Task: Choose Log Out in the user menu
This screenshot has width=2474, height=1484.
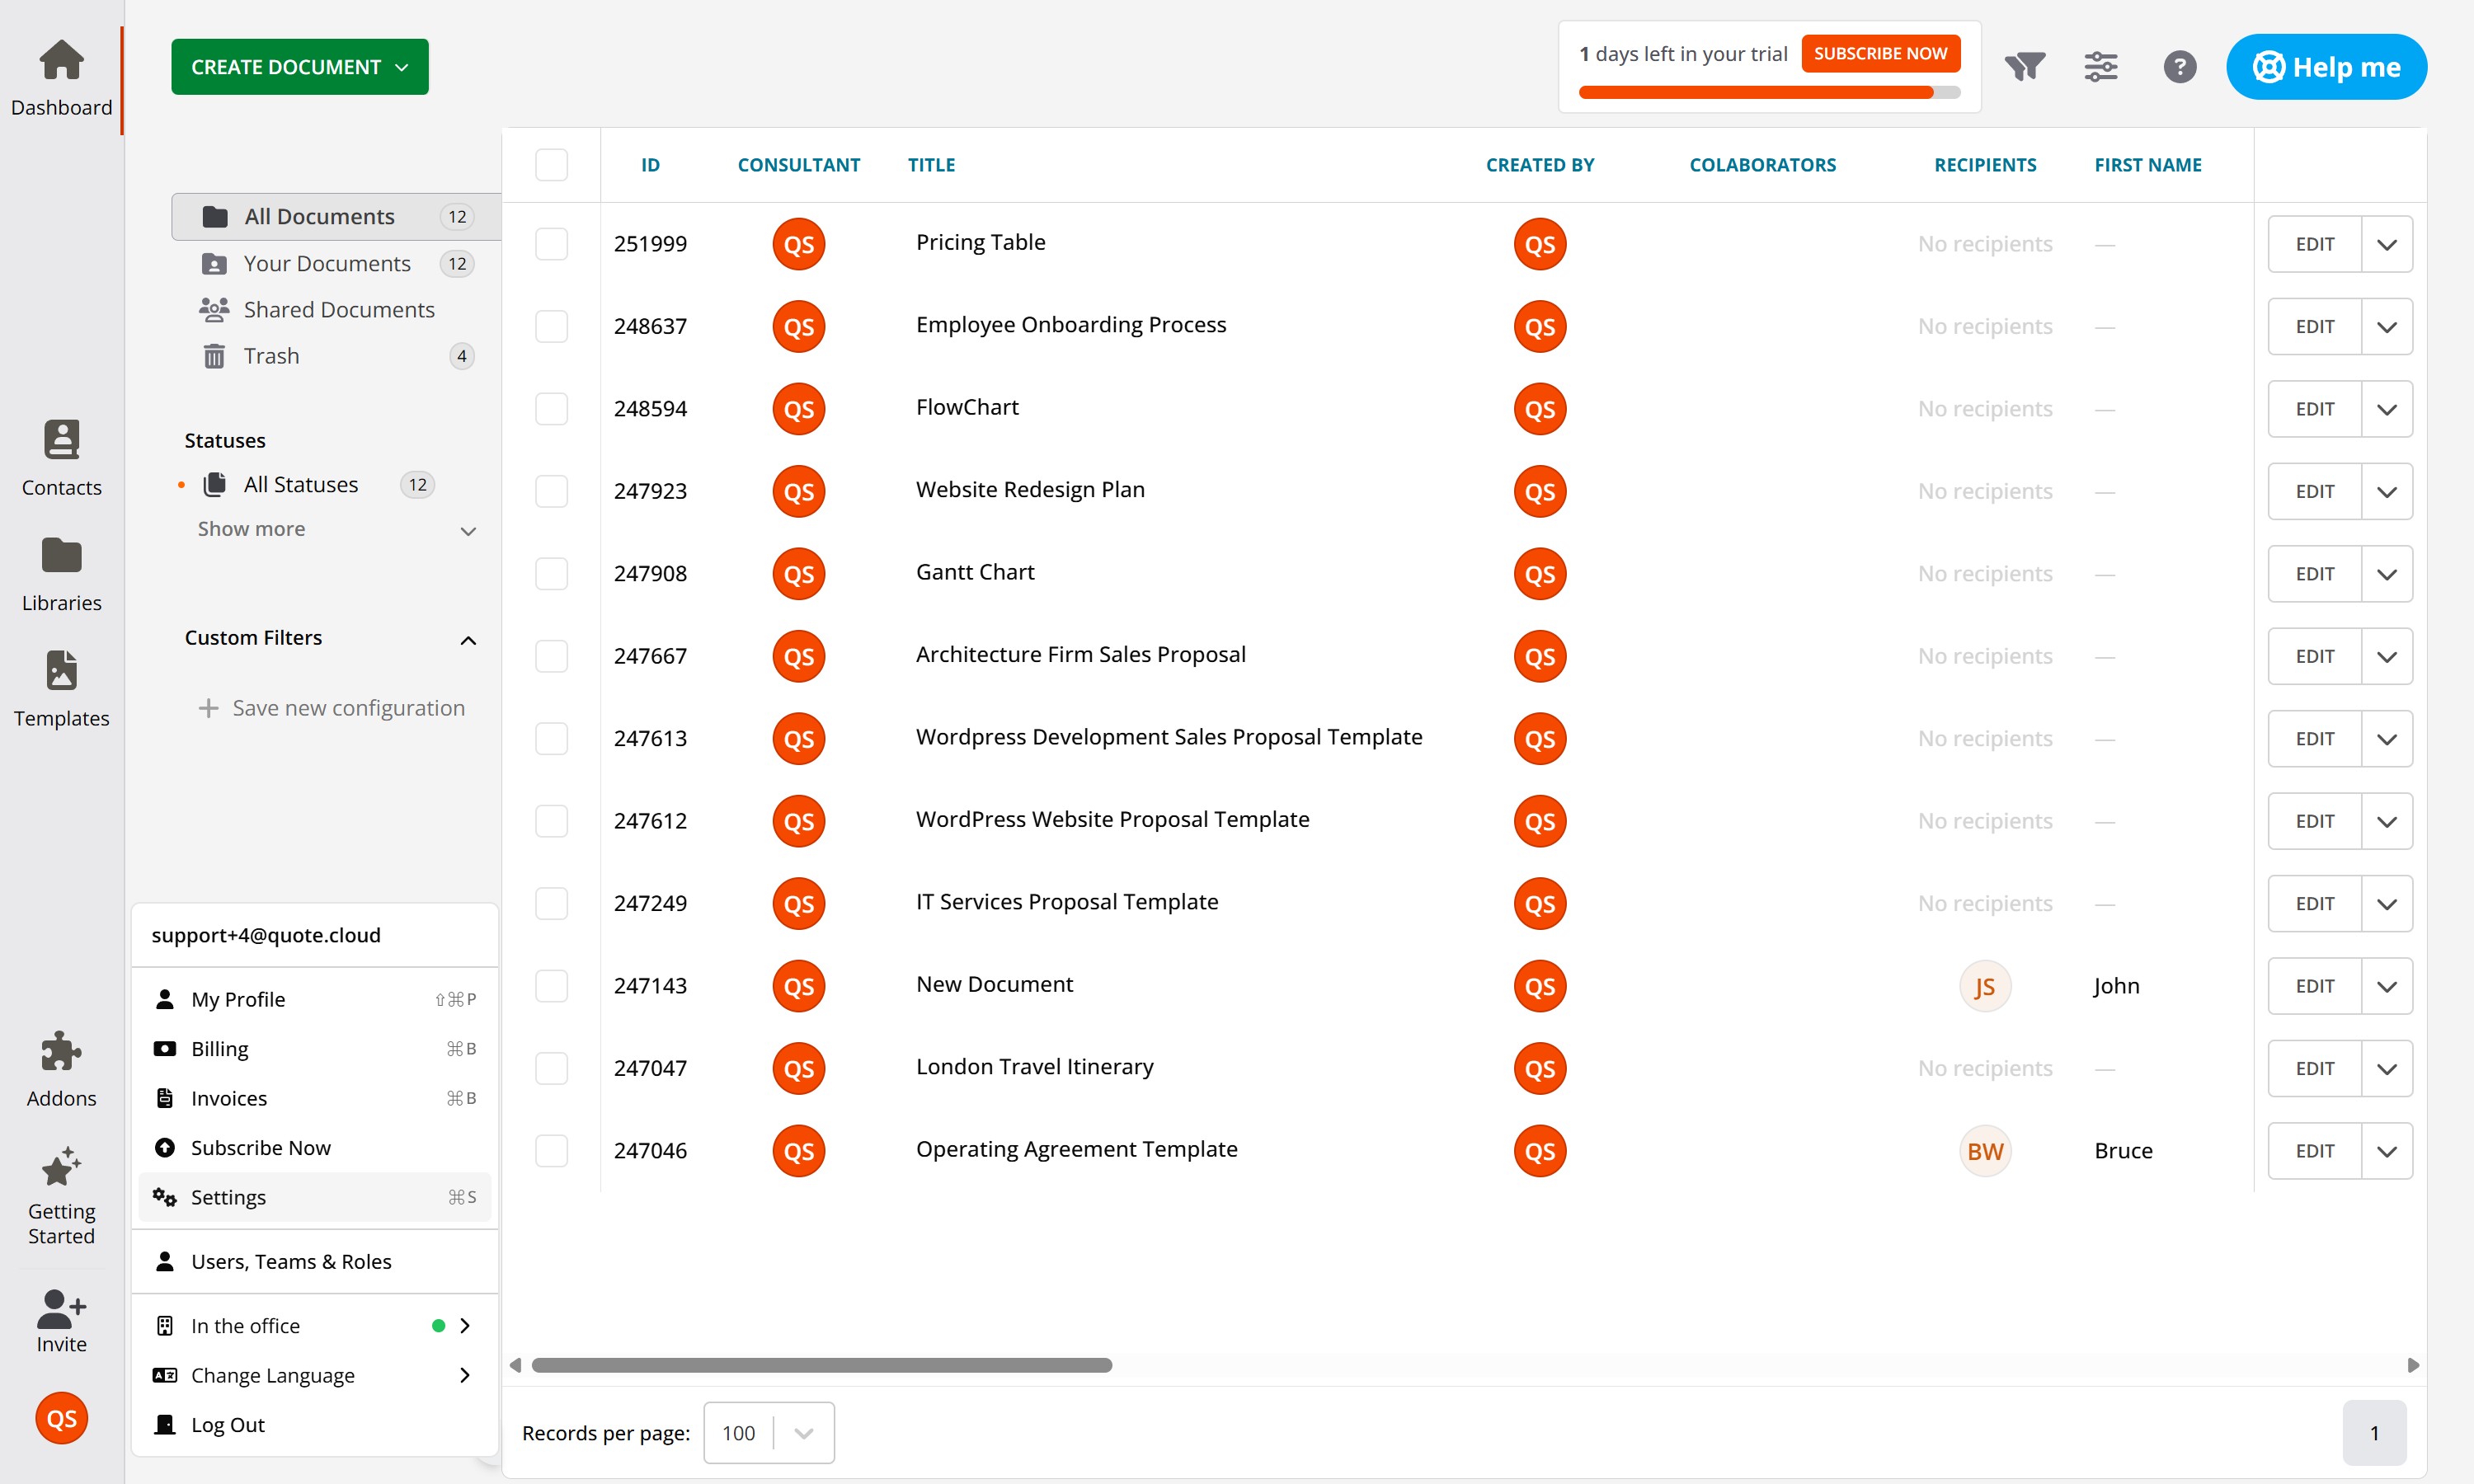Action: tap(228, 1424)
